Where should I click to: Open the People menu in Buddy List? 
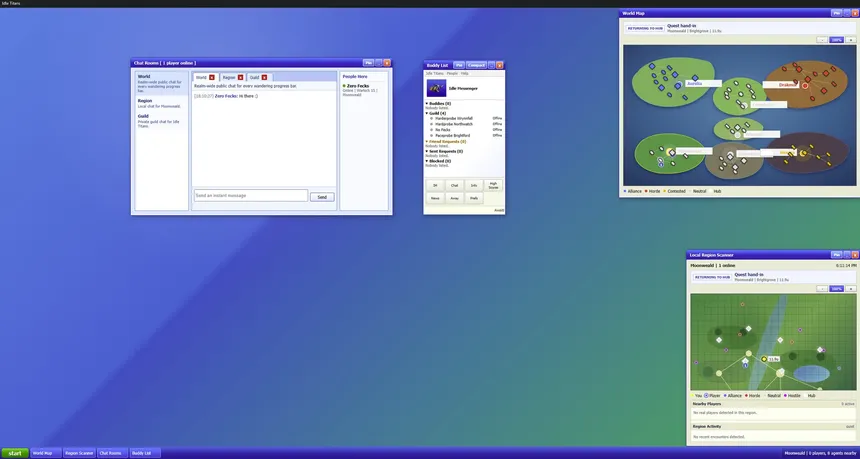[452, 73]
